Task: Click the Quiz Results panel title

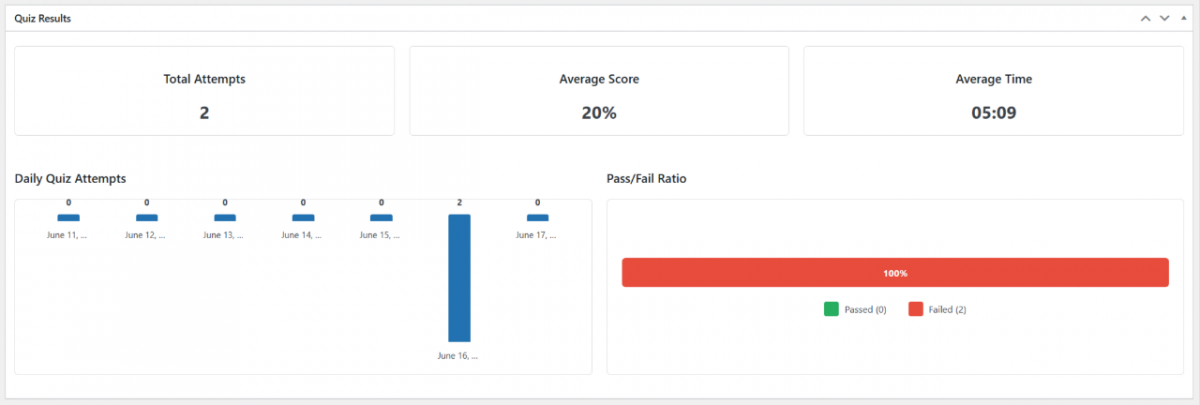Action: [42, 18]
